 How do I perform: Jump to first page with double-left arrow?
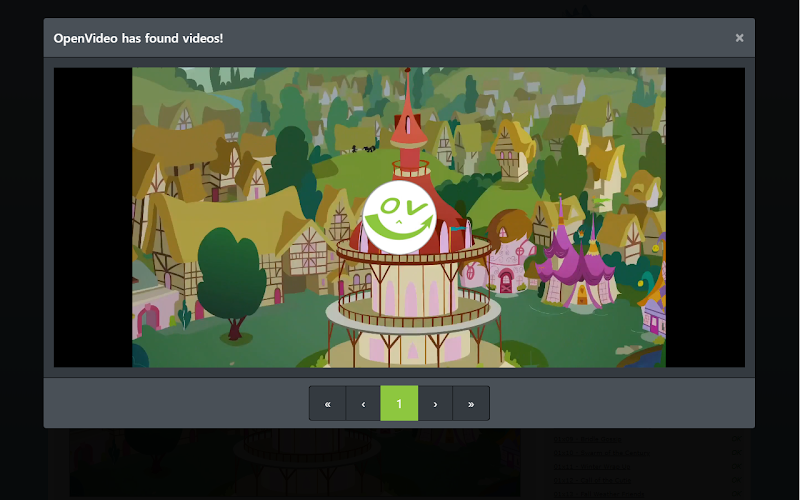[328, 404]
